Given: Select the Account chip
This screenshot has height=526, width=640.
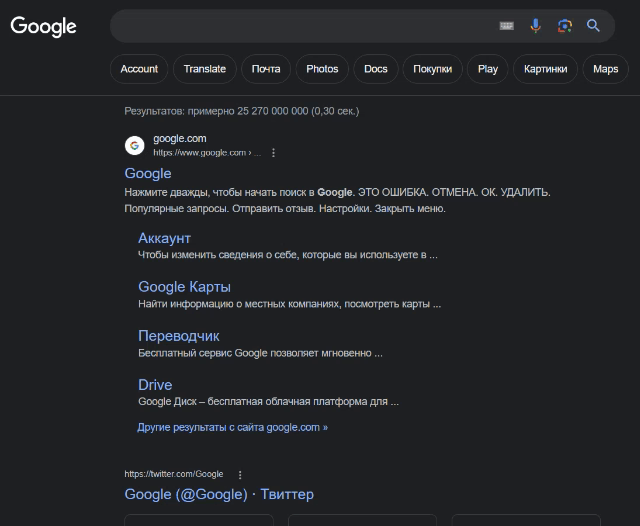Looking at the screenshot, I should click(139, 69).
